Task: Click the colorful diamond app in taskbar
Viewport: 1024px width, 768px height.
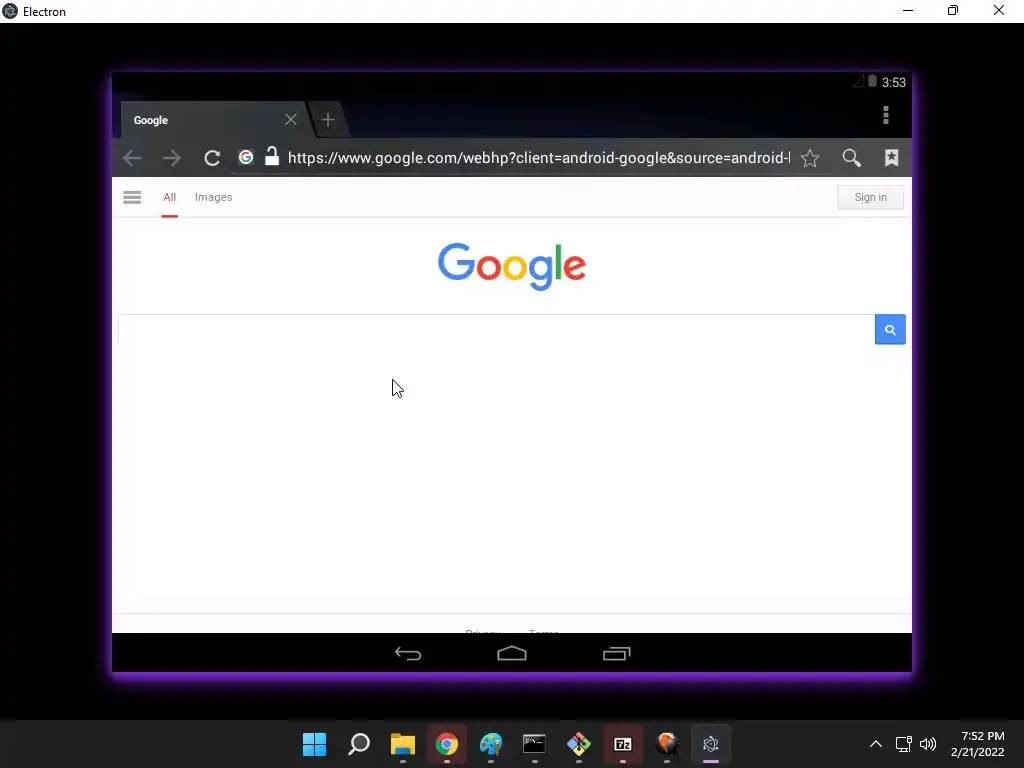Action: [x=579, y=744]
